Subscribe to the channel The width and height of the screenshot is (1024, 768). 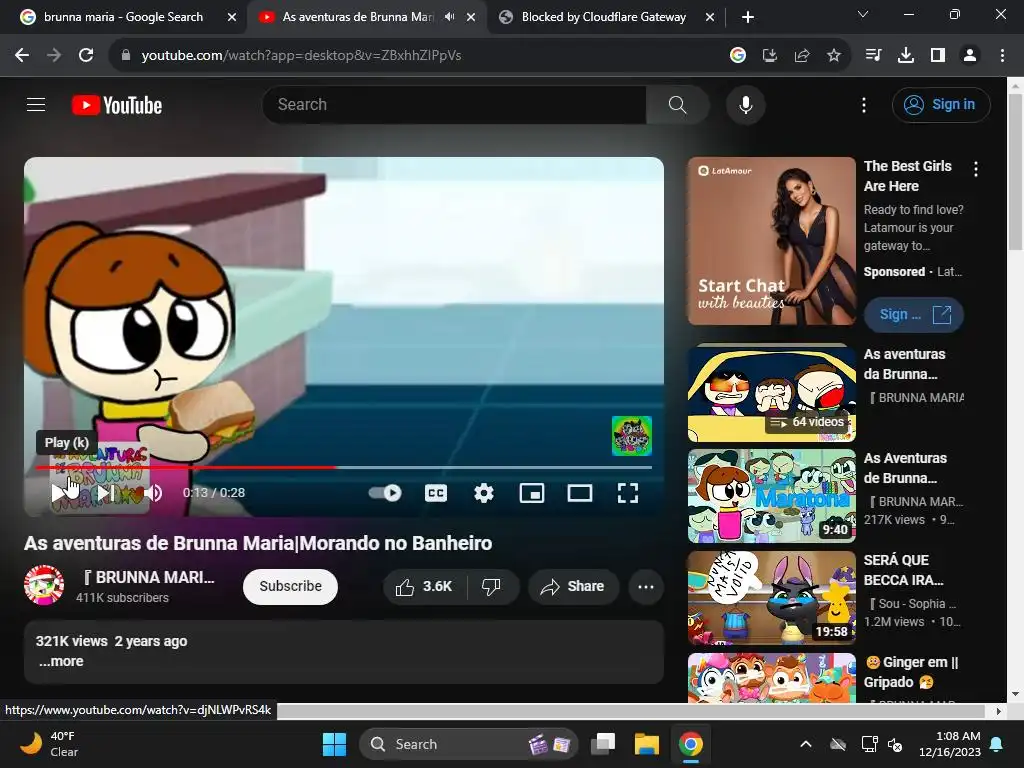coord(290,586)
